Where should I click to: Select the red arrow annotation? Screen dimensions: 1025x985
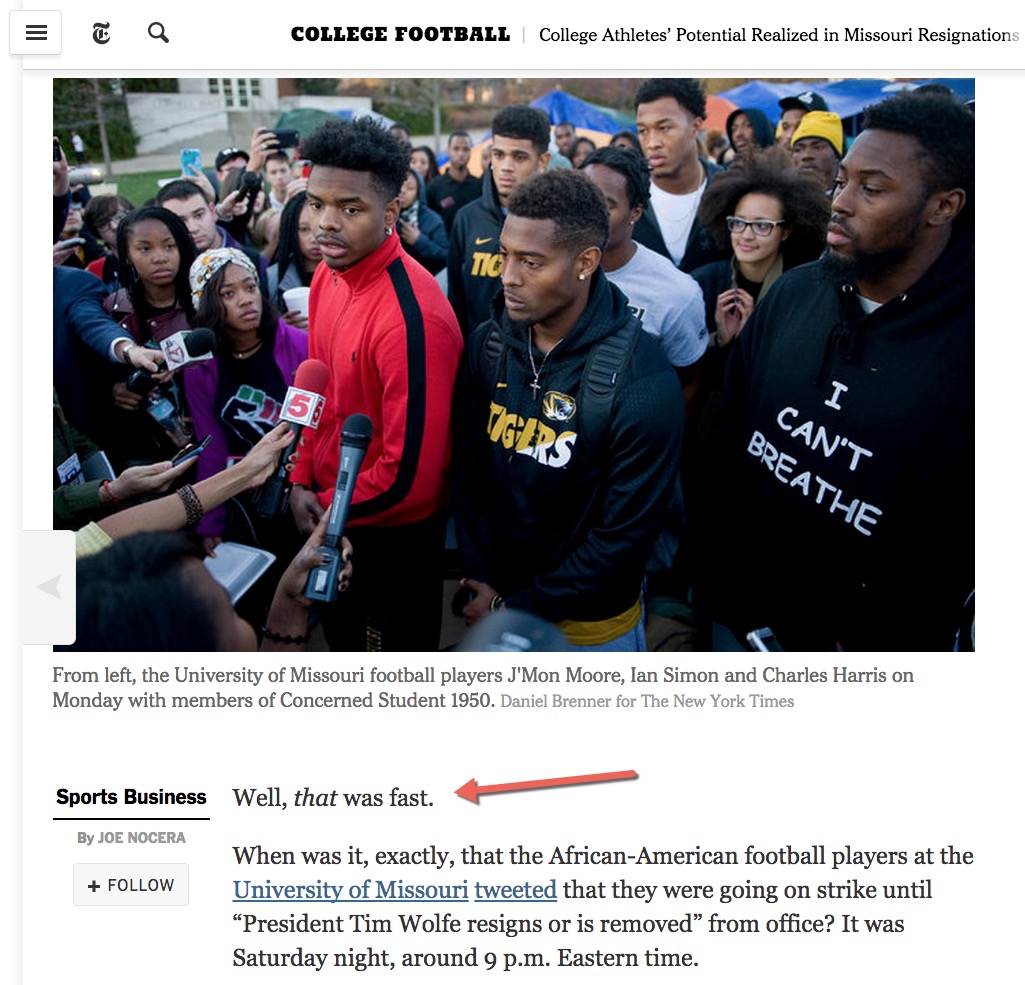(x=546, y=786)
